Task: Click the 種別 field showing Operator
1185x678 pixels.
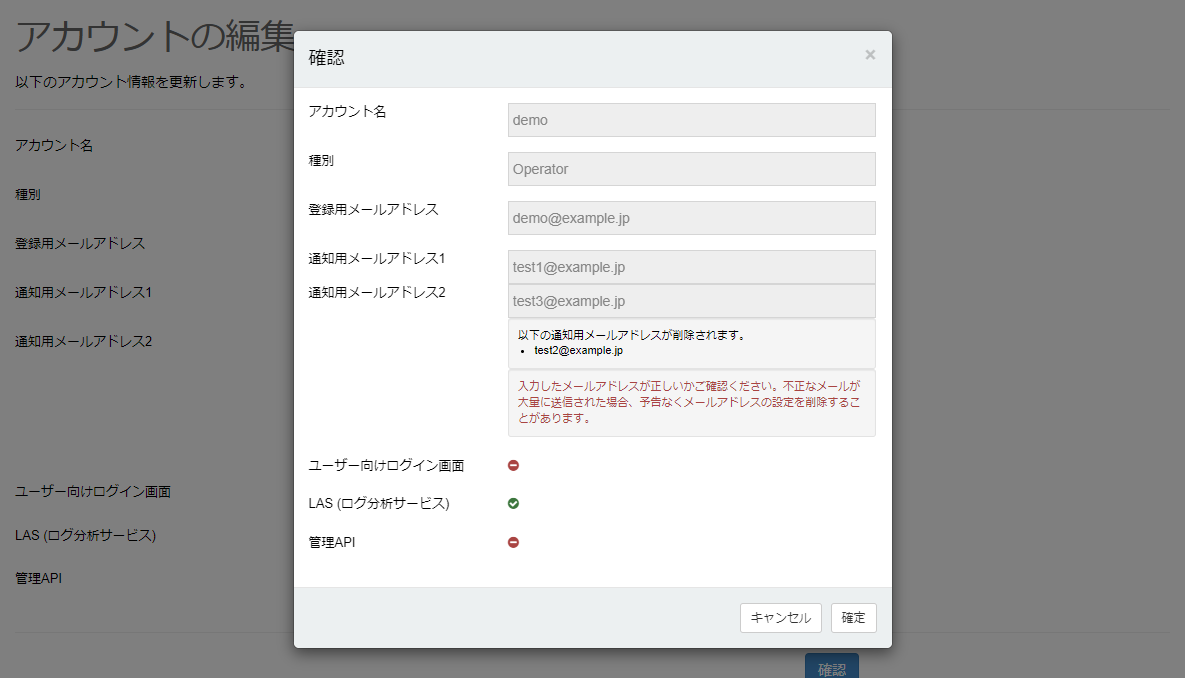Action: click(691, 168)
